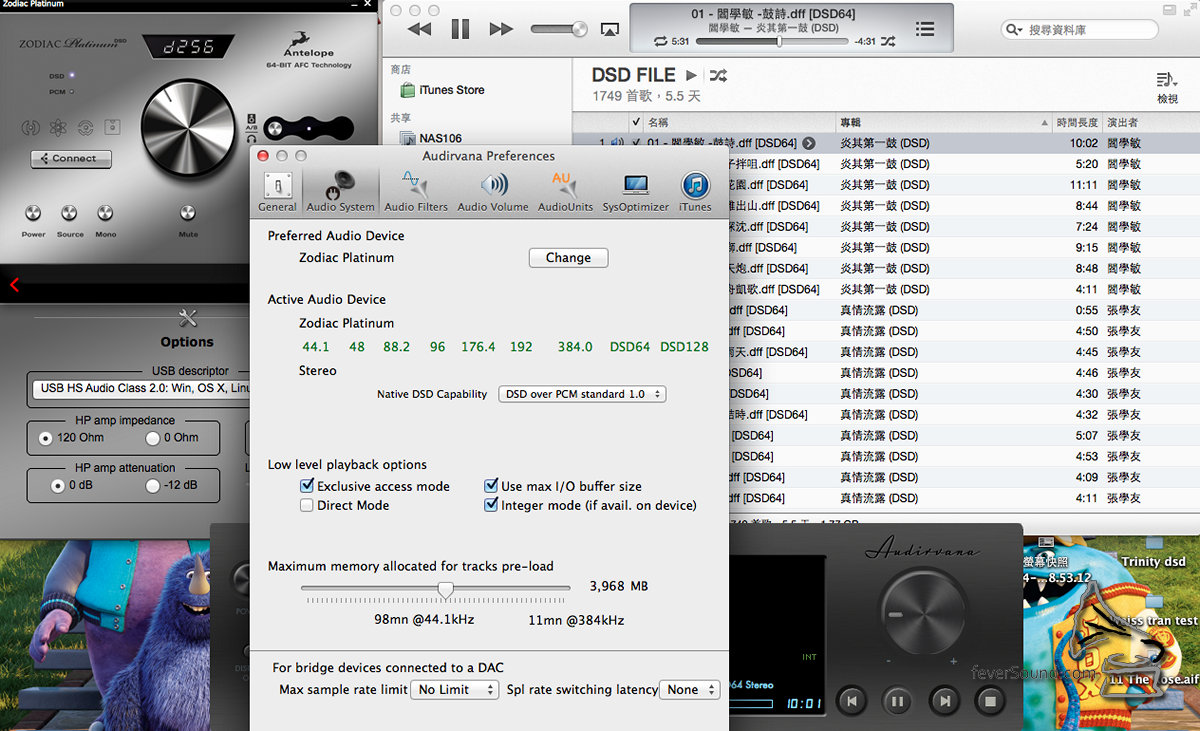Skip to next track in iTunes toolbar
Screen dimensions: 1200x731
tap(501, 29)
